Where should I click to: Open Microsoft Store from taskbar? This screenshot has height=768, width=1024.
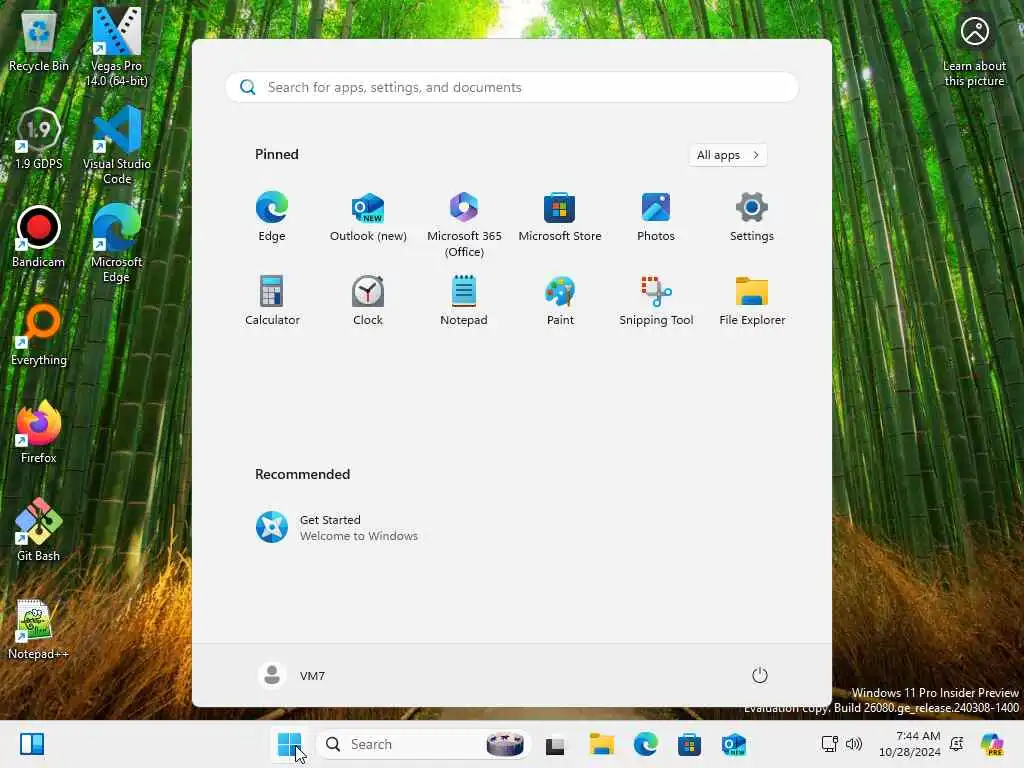pos(689,744)
